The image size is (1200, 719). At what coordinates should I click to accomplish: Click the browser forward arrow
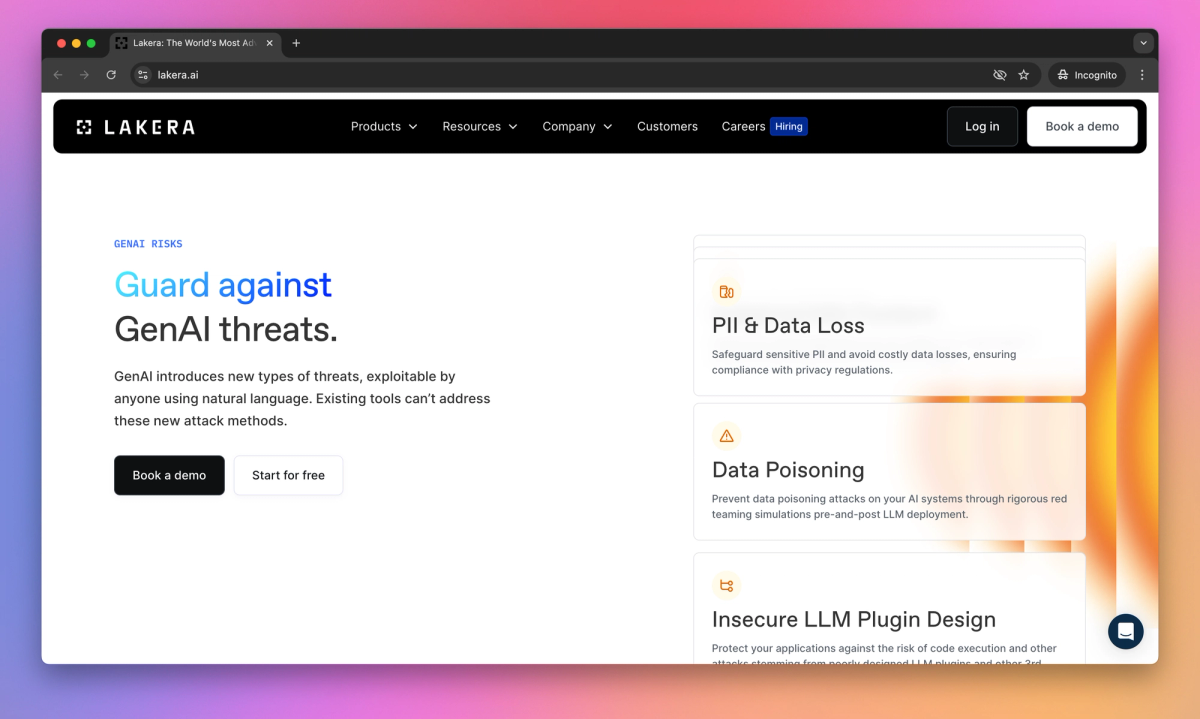[x=84, y=75]
